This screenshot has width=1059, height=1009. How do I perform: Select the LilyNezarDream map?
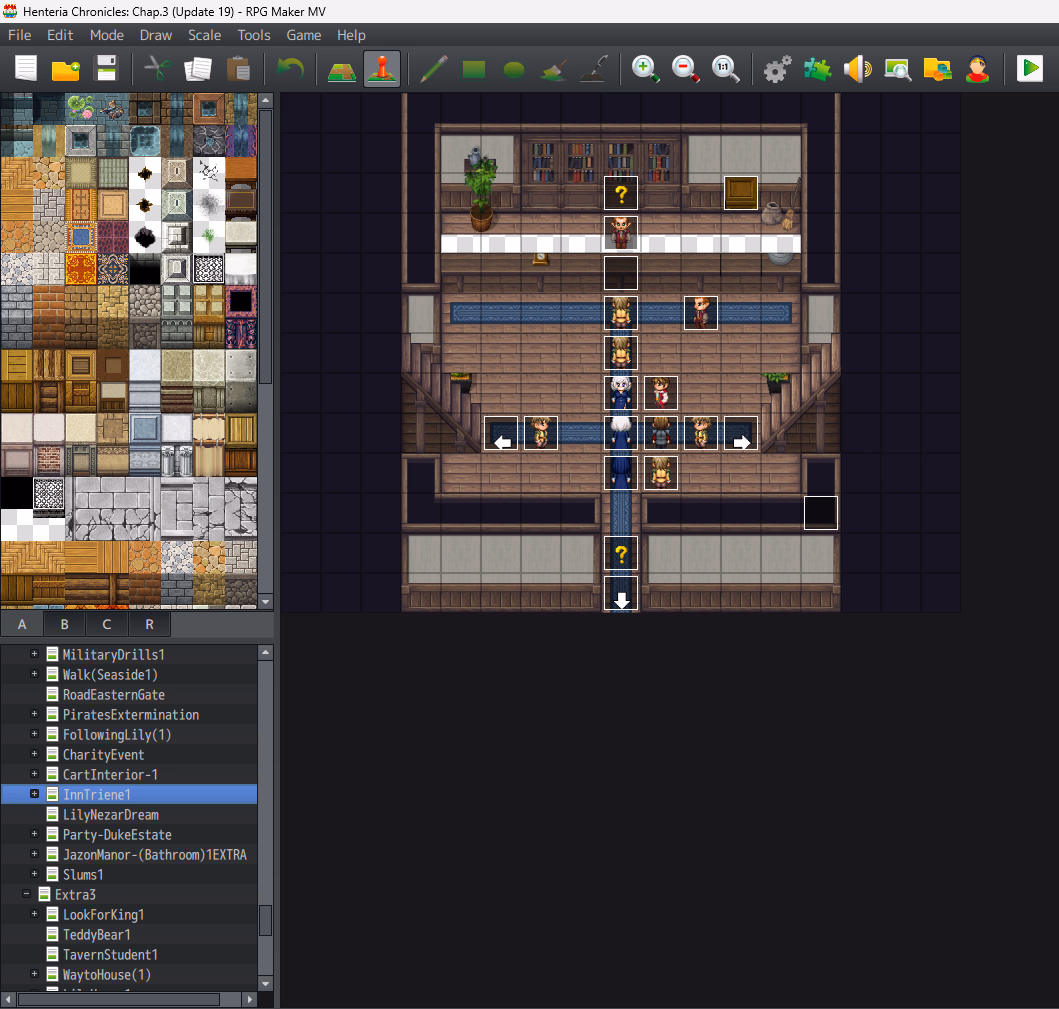pyautogui.click(x=110, y=814)
